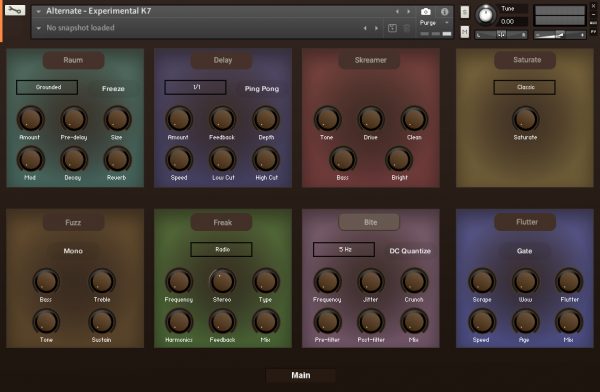
Task: Delete snapshot with the trash icon
Action: 407,28
